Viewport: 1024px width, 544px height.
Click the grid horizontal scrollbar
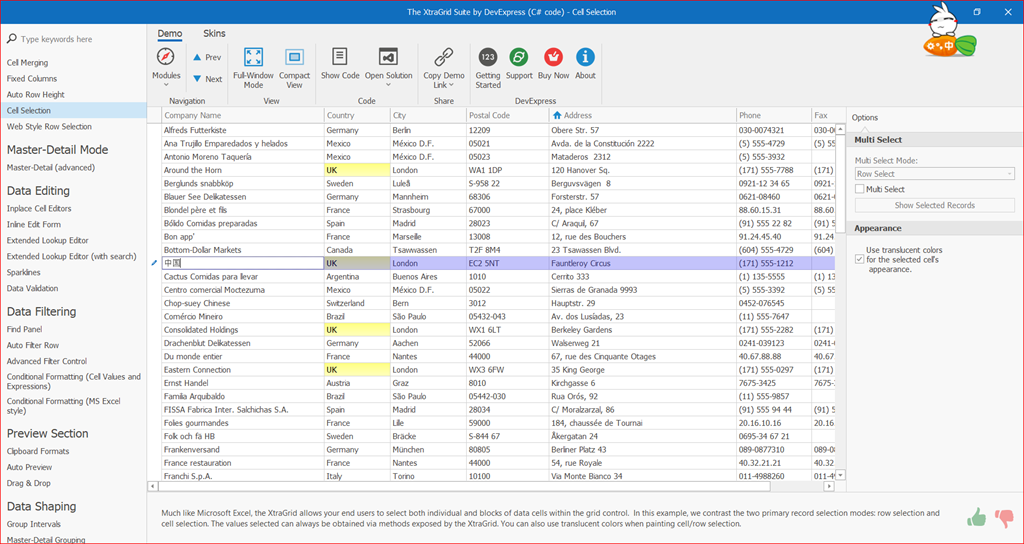pos(463,487)
